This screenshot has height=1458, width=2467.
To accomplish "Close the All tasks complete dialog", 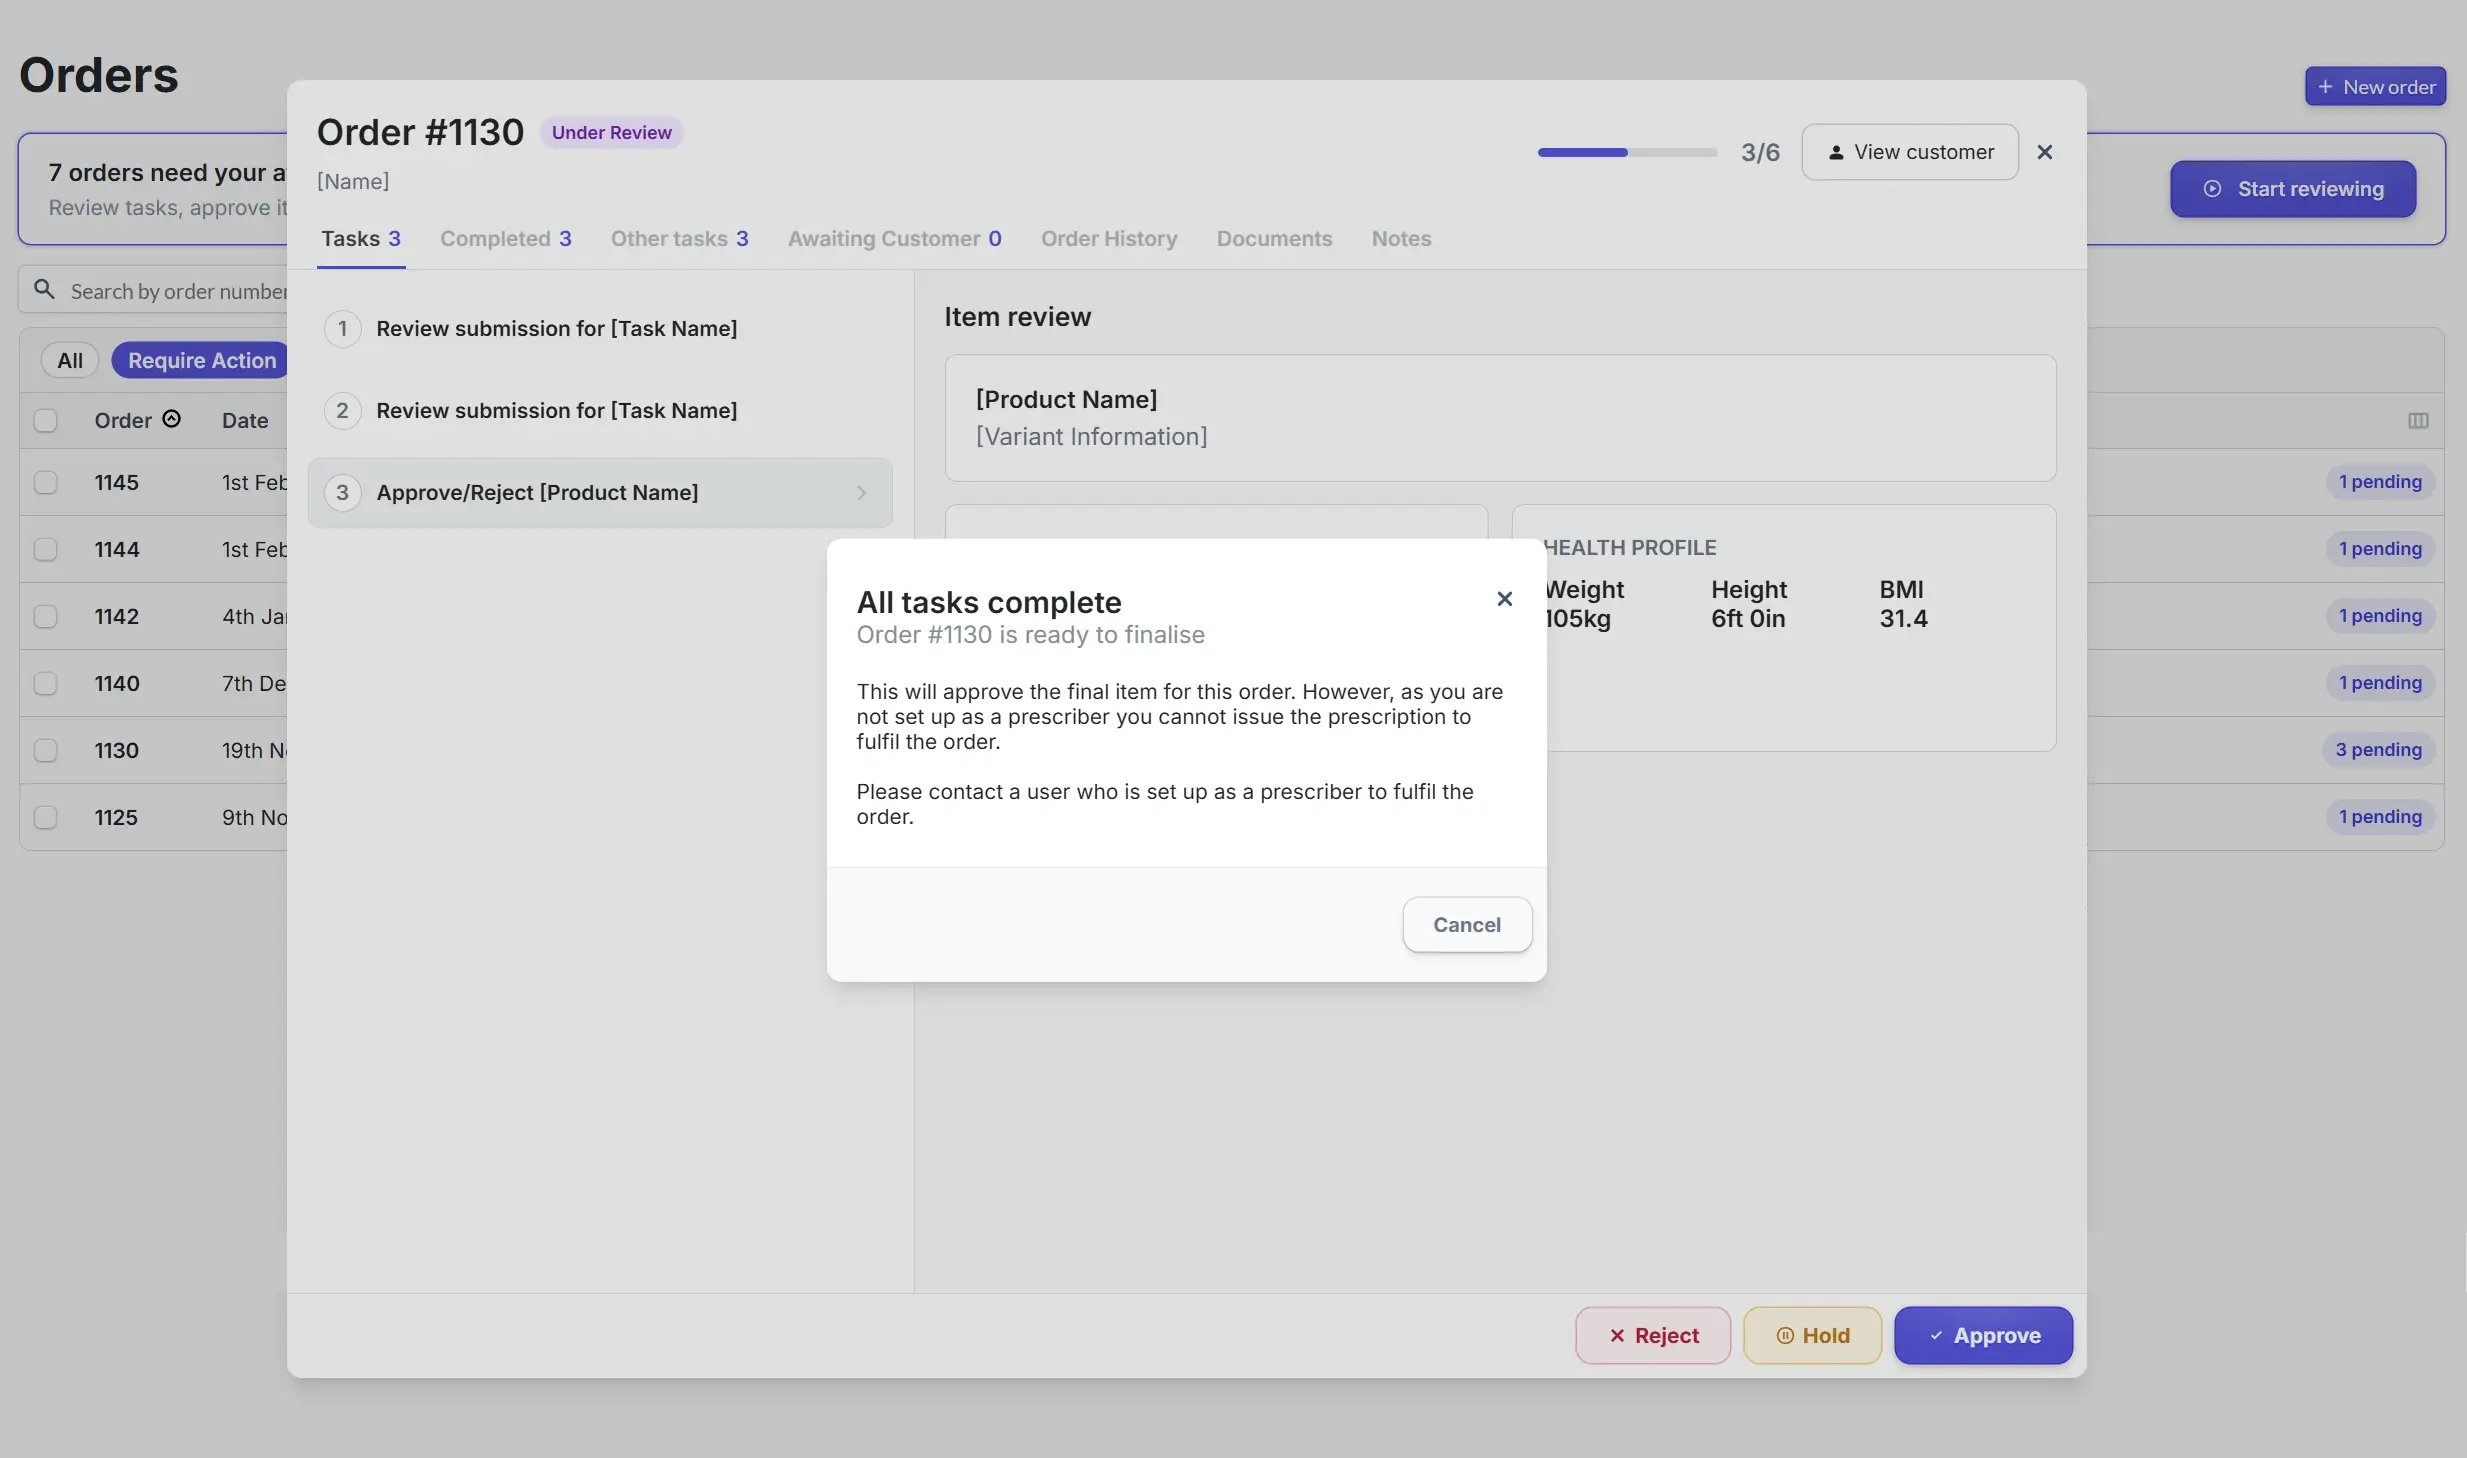I will 1504,599.
